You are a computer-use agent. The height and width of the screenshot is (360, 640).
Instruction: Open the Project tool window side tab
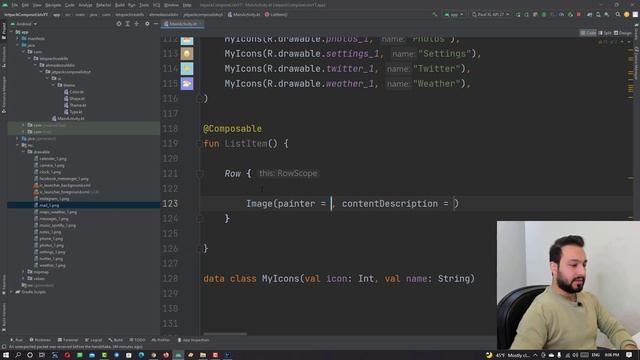coord(4,30)
